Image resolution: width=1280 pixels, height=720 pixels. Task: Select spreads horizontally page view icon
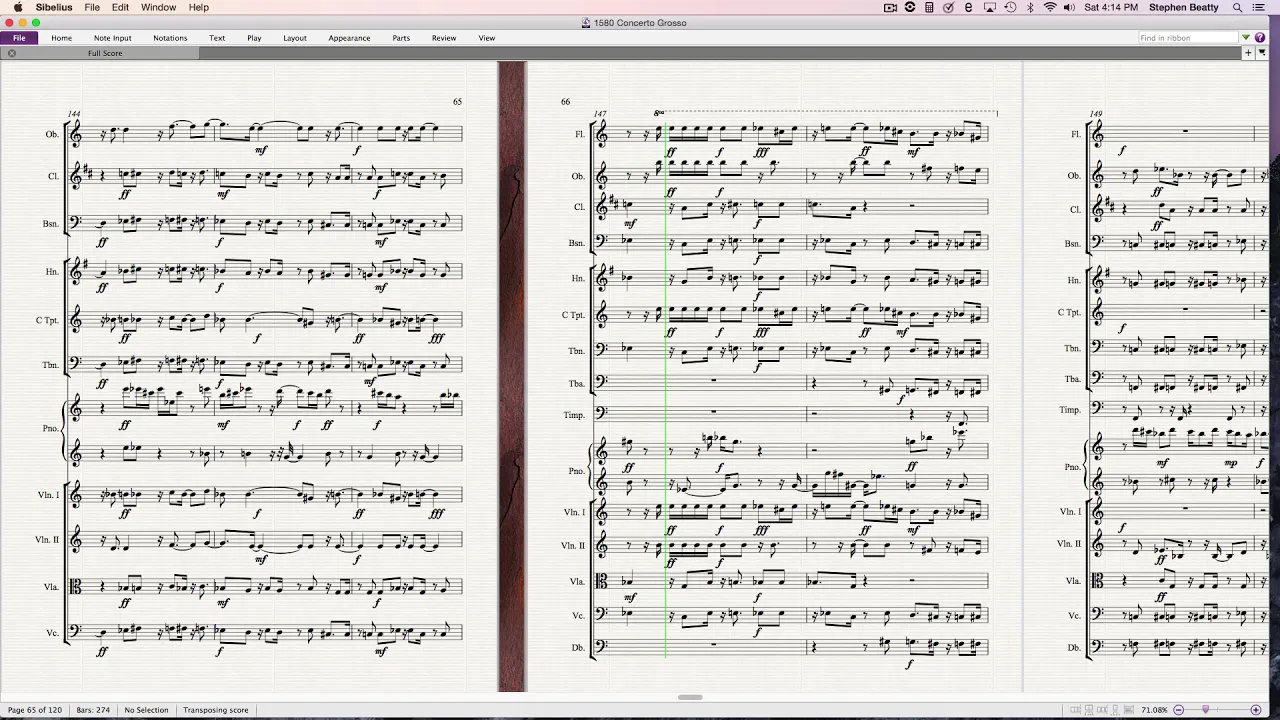1076,710
